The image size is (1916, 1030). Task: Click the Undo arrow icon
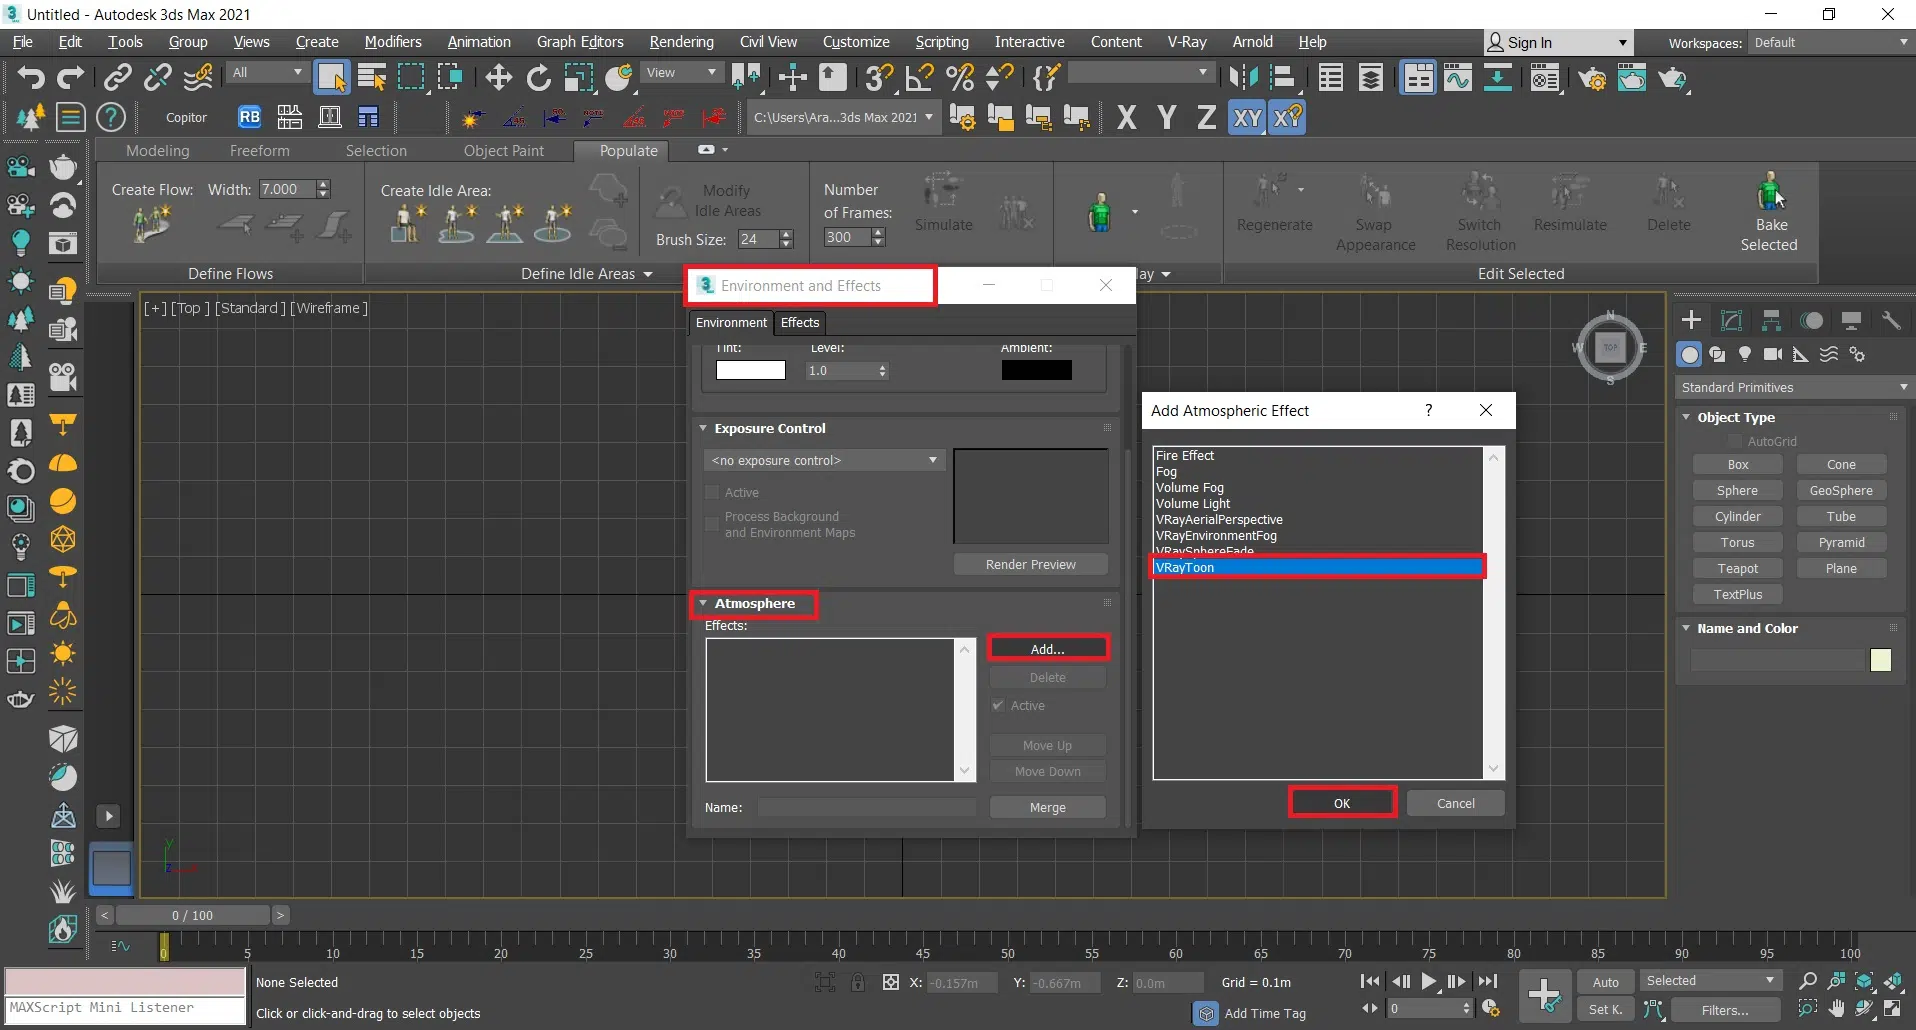30,77
